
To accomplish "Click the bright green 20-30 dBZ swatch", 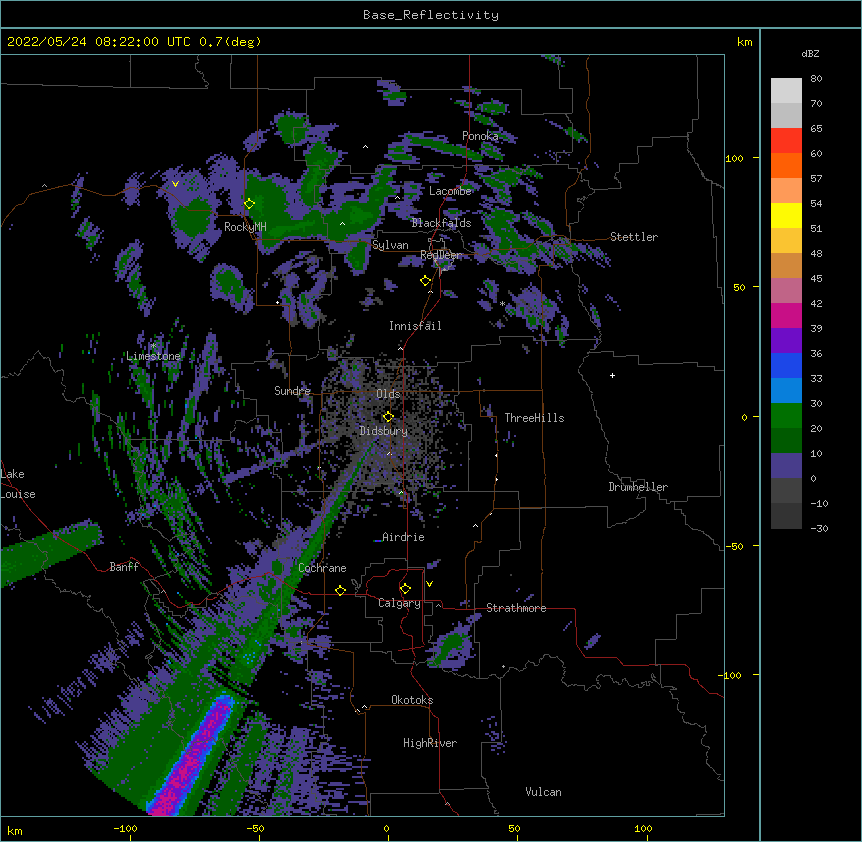I will 786,416.
